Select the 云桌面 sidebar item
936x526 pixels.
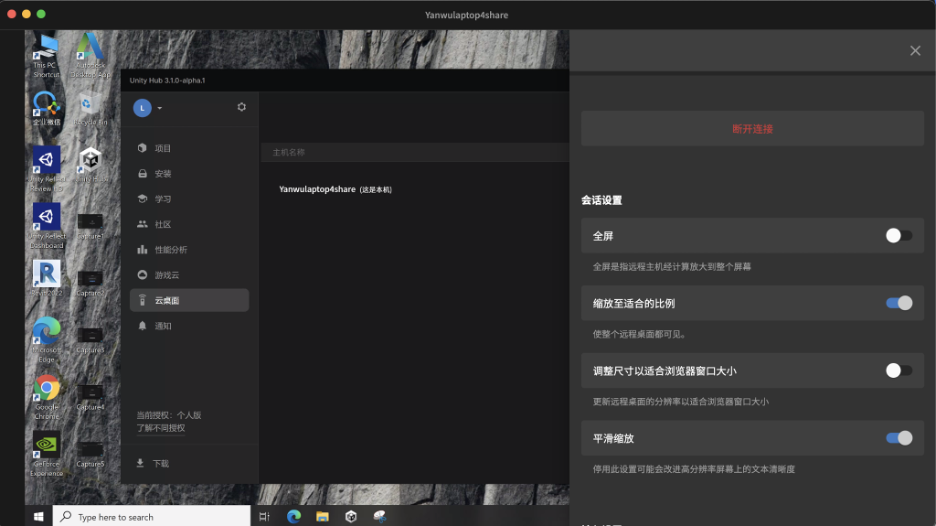(189, 300)
